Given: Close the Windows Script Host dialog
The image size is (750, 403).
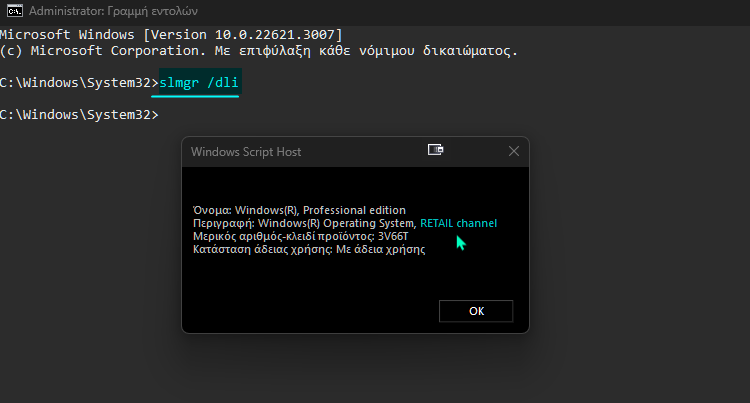Looking at the screenshot, I should point(514,152).
